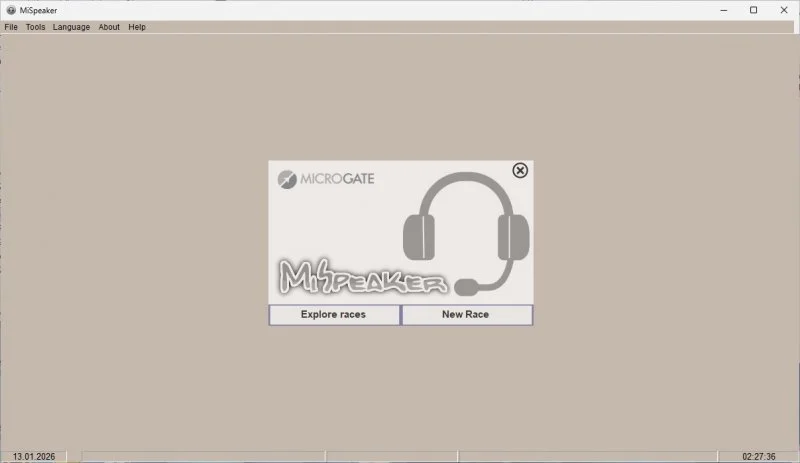Viewport: 800px width, 463px height.
Task: Open the File menu
Action: click(x=11, y=27)
